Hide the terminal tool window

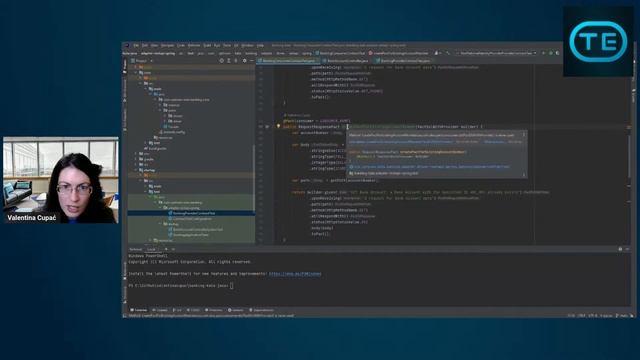(x=627, y=249)
